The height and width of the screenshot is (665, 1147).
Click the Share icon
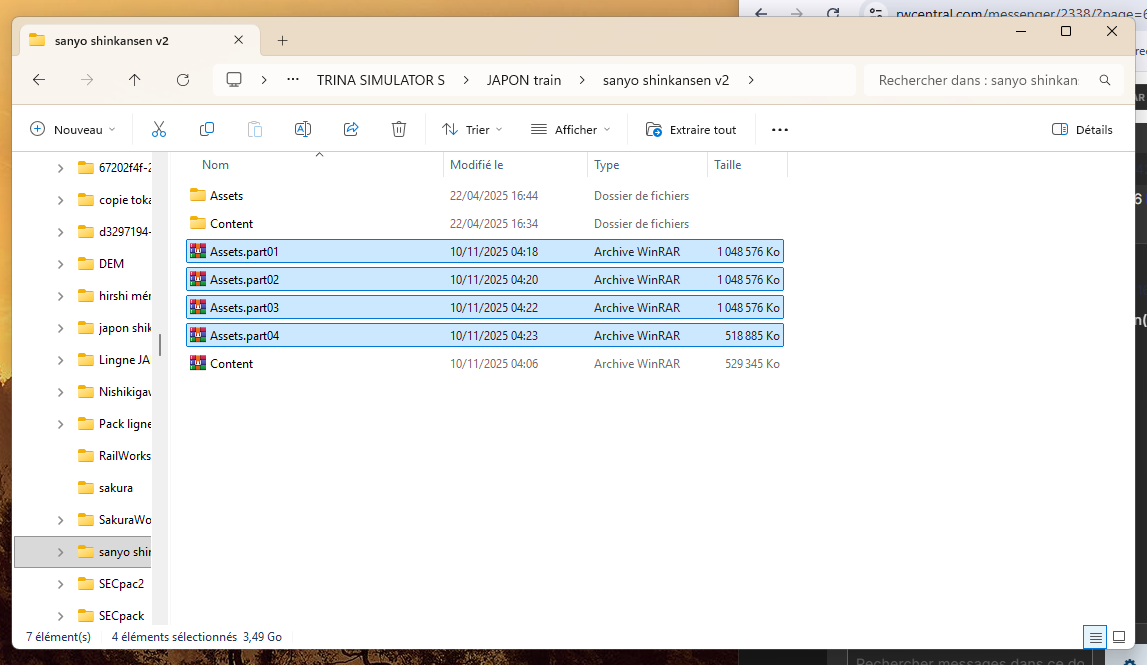pyautogui.click(x=351, y=129)
